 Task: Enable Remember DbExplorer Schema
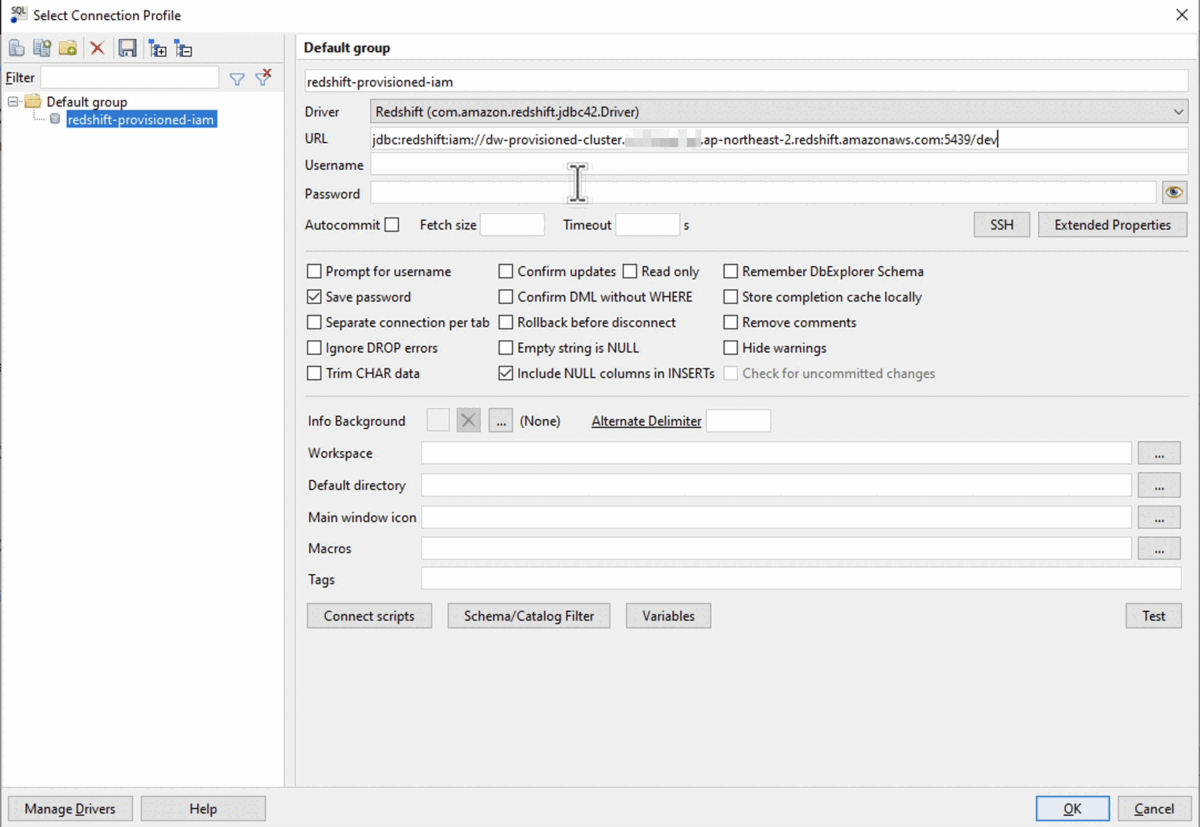731,271
